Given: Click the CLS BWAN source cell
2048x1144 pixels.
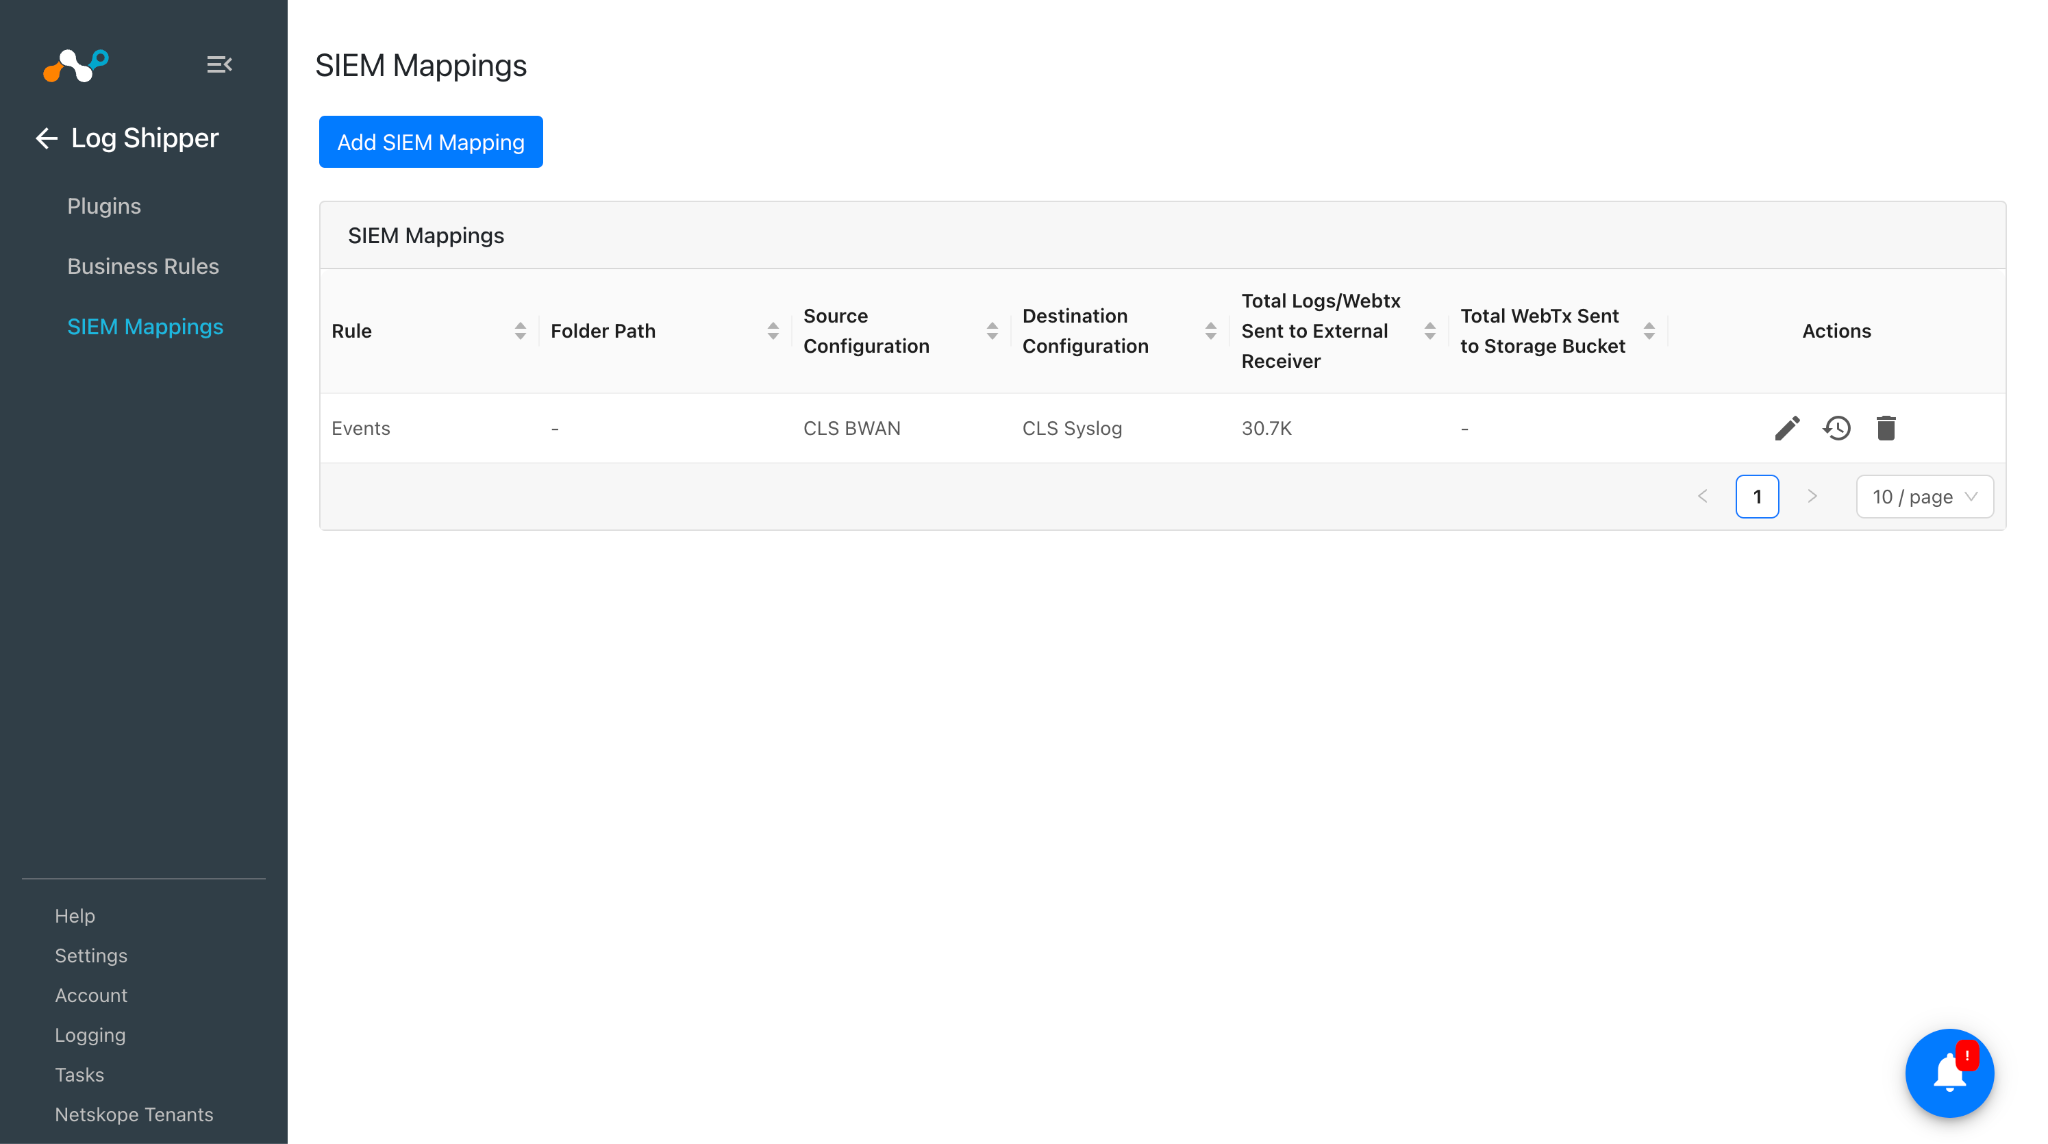Looking at the screenshot, I should (852, 428).
